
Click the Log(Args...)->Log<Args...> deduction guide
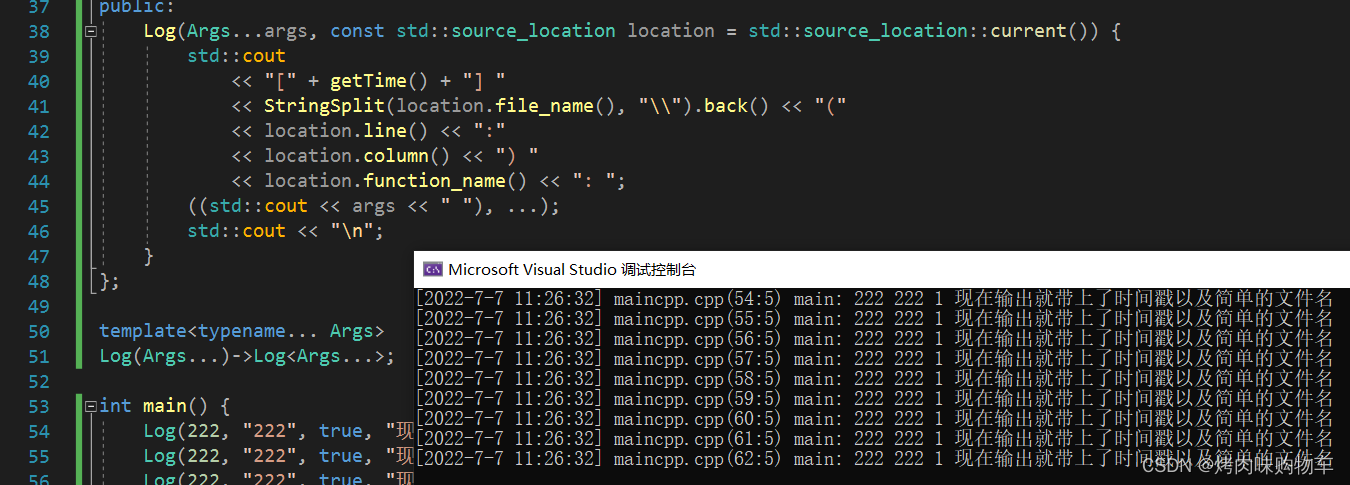click(x=247, y=356)
